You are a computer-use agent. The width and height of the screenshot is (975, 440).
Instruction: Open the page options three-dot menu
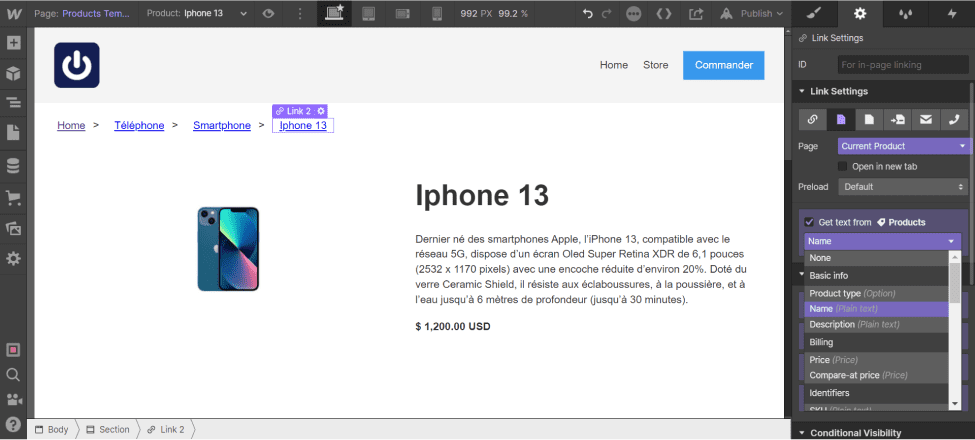300,13
